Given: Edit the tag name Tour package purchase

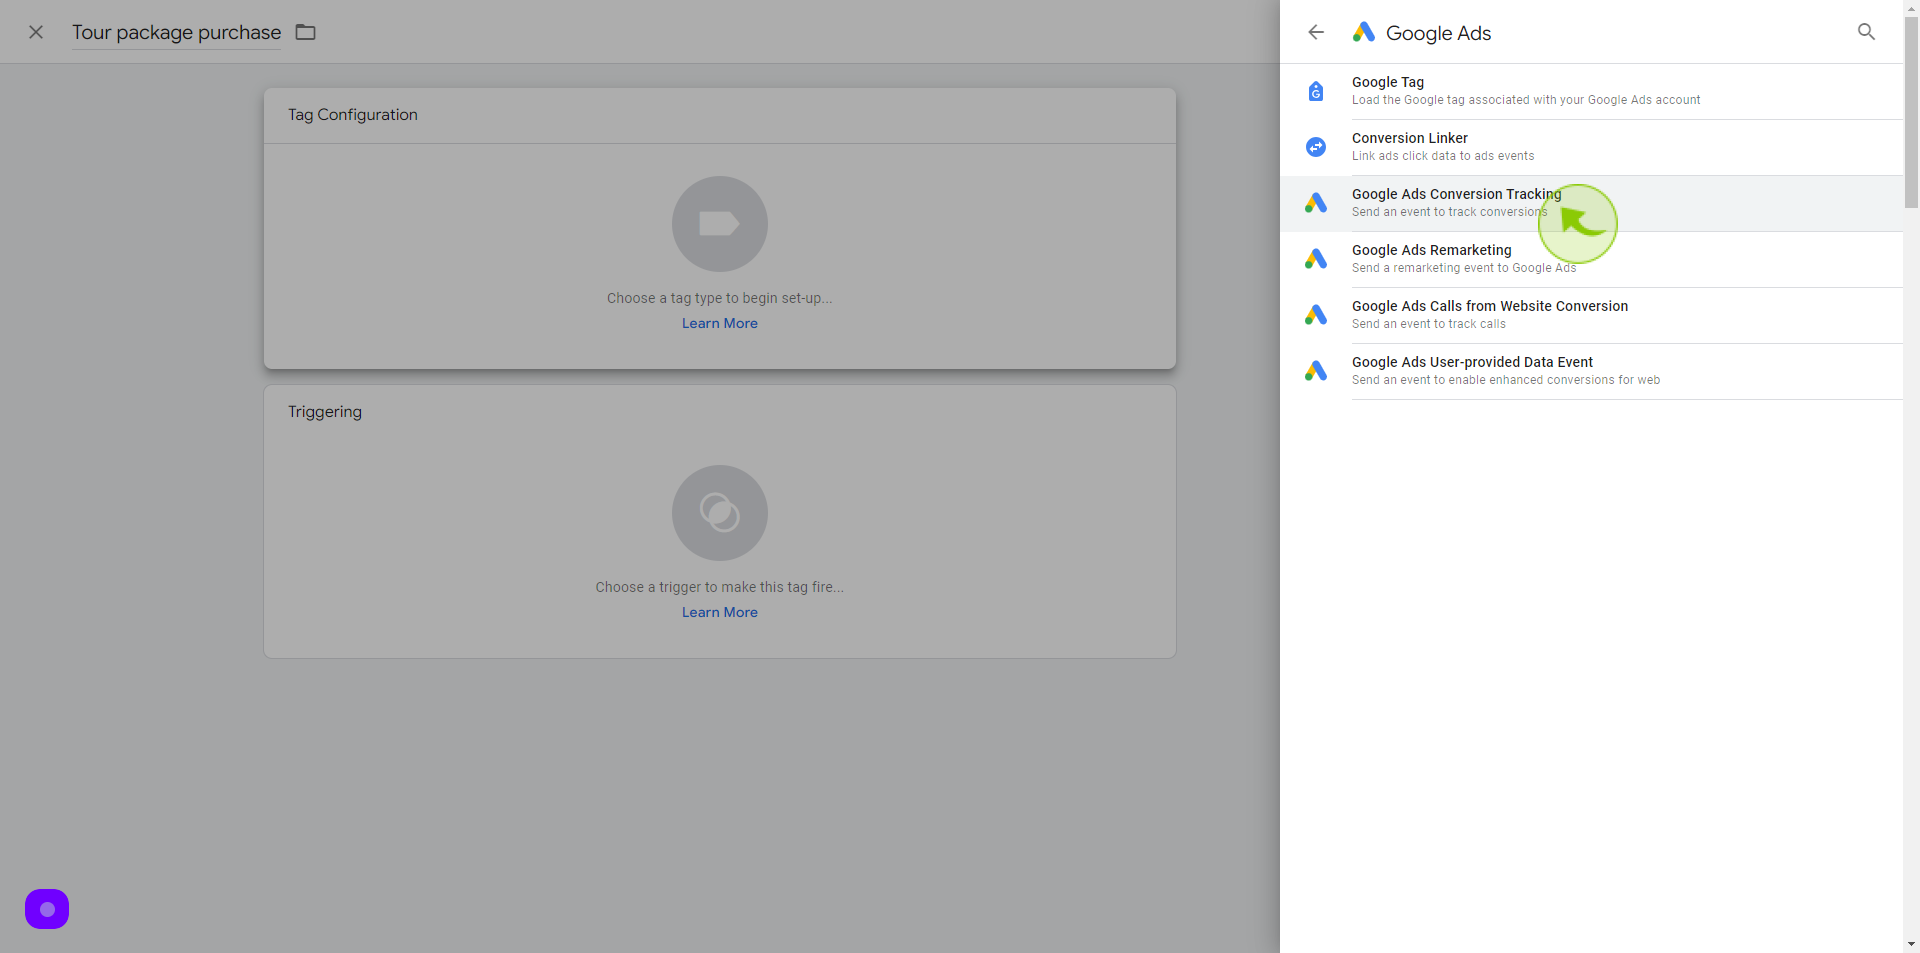Looking at the screenshot, I should 176,32.
